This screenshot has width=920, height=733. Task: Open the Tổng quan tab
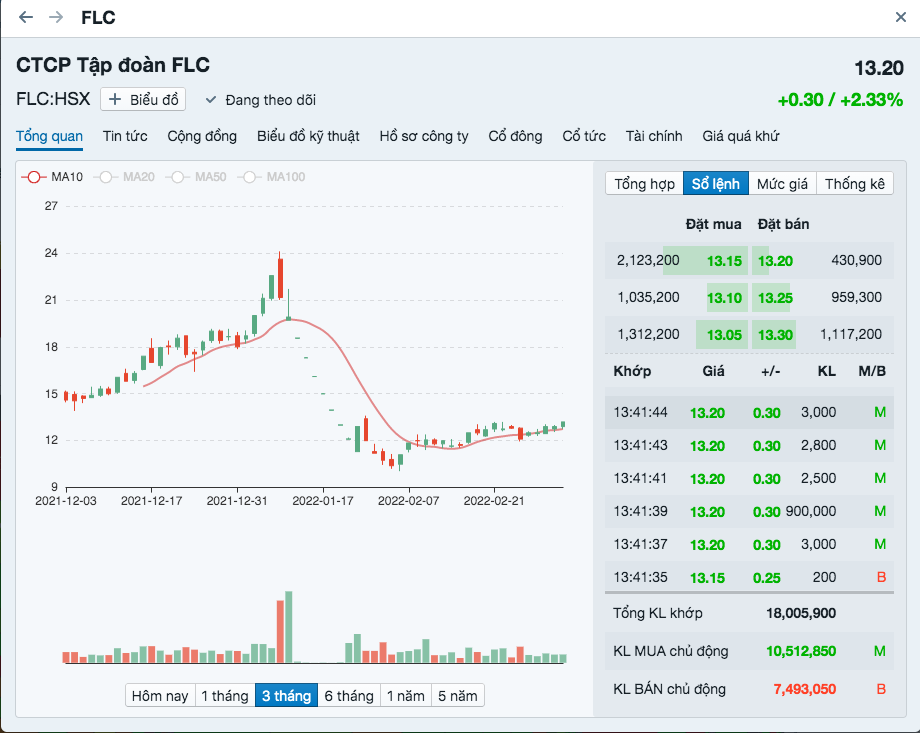click(49, 136)
